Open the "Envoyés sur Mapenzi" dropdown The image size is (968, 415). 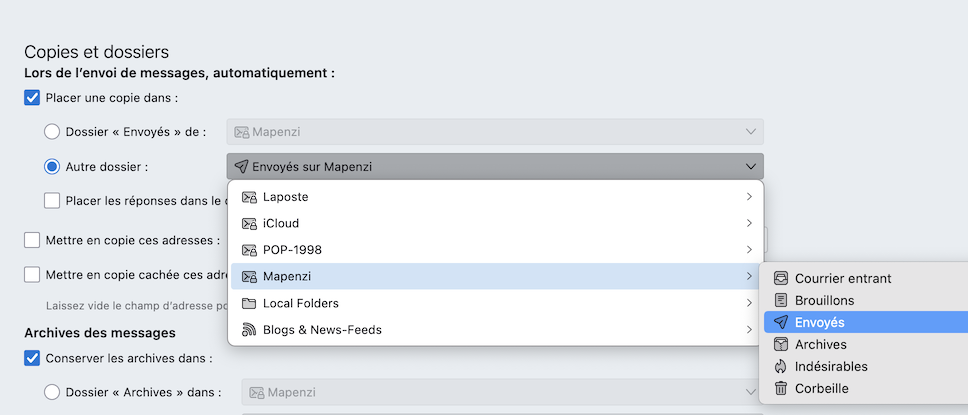[x=494, y=166]
